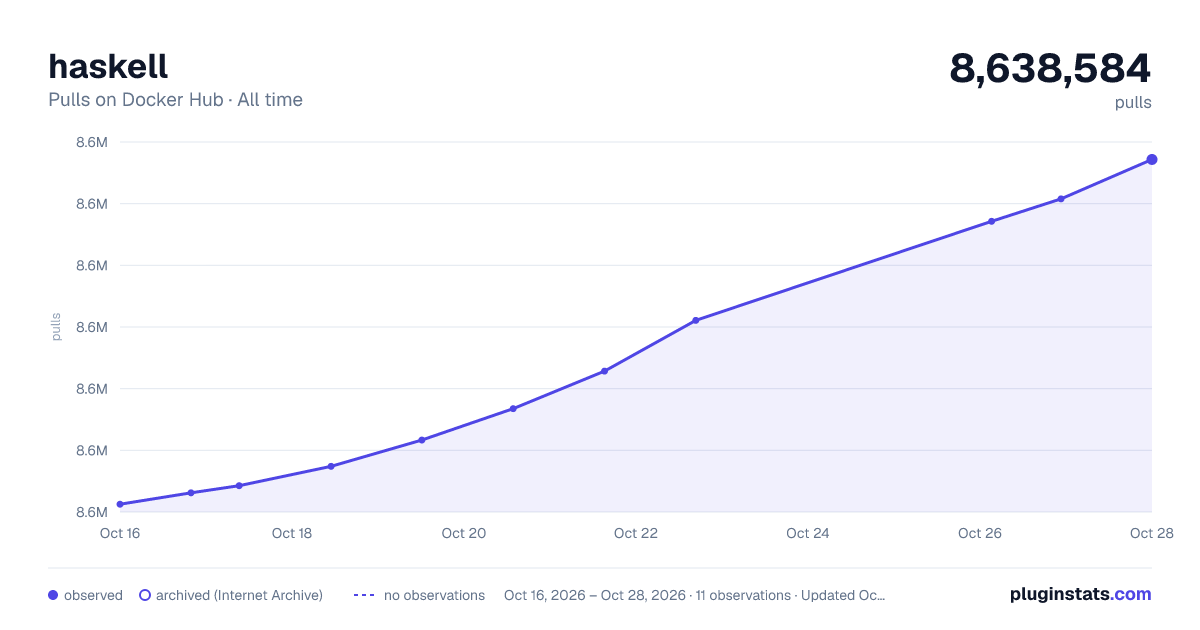
Task: Click the "no observations" legend label
Action: (x=434, y=595)
